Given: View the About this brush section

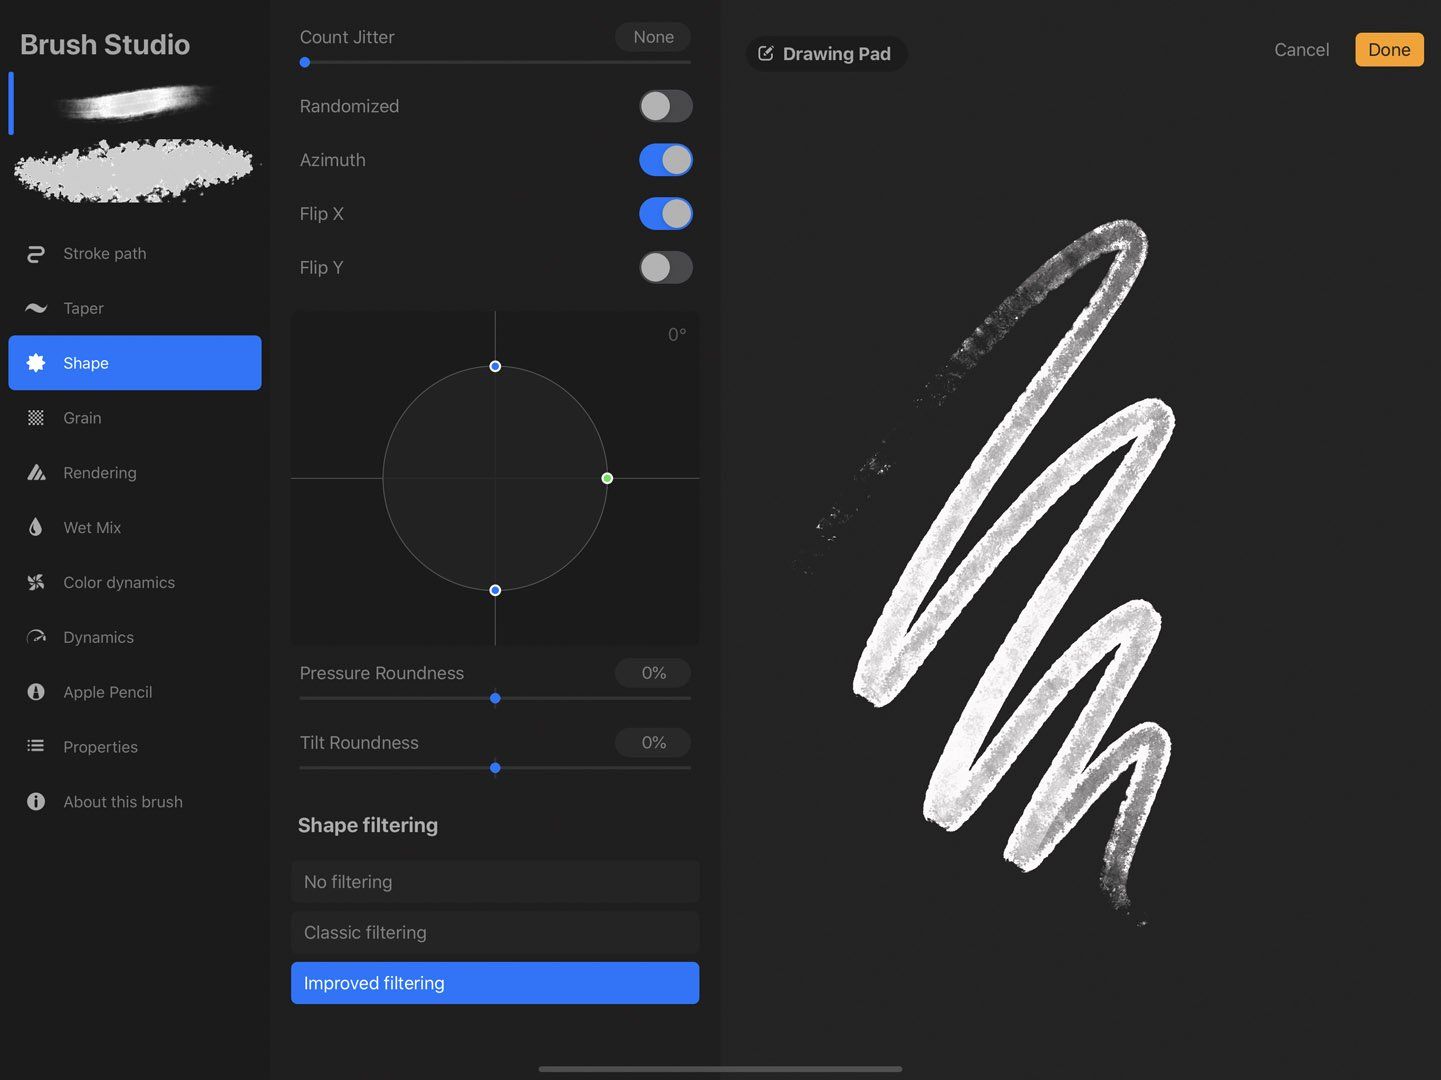Looking at the screenshot, I should [x=122, y=801].
